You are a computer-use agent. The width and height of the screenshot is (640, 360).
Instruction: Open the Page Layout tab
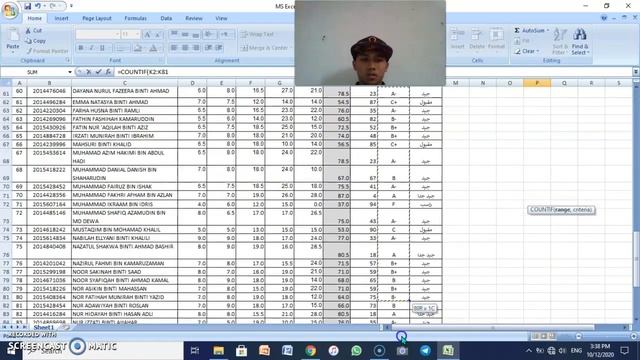tap(97, 18)
